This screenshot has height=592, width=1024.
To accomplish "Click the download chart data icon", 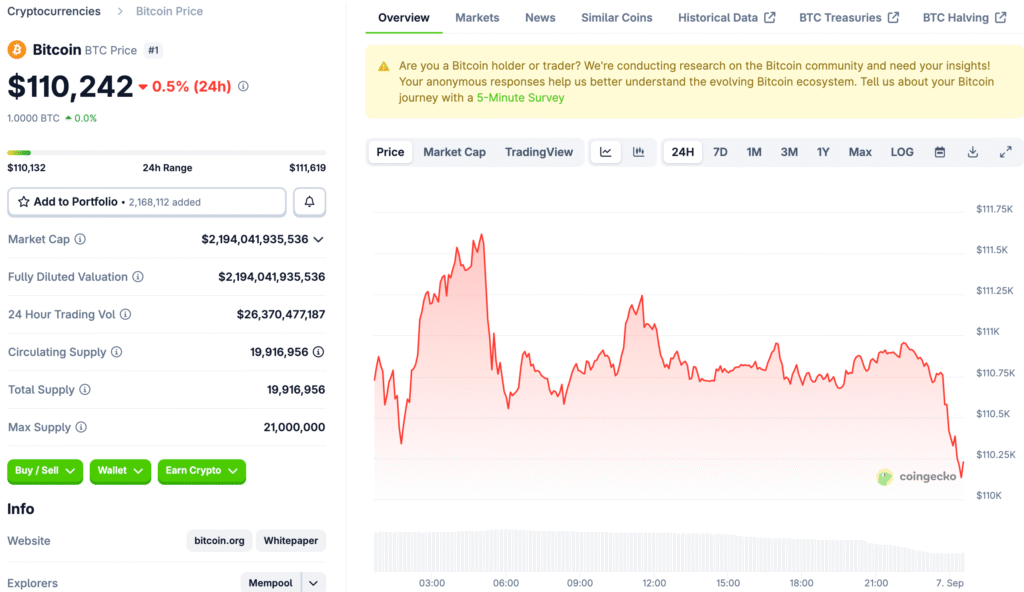I will pos(972,152).
